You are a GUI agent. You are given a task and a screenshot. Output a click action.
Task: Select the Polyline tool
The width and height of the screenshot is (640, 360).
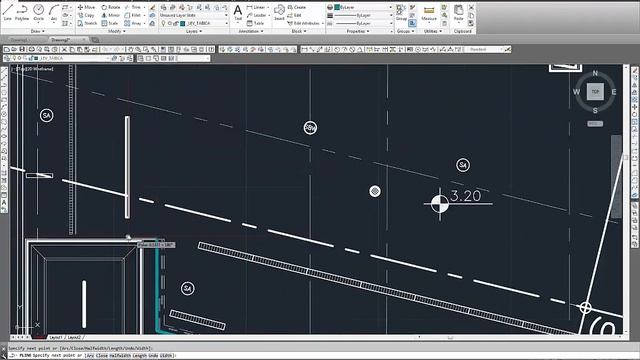coord(22,12)
